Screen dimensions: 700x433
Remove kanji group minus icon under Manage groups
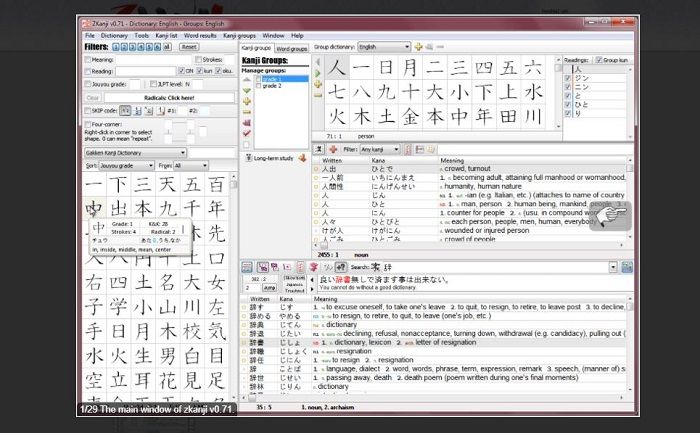(246, 112)
